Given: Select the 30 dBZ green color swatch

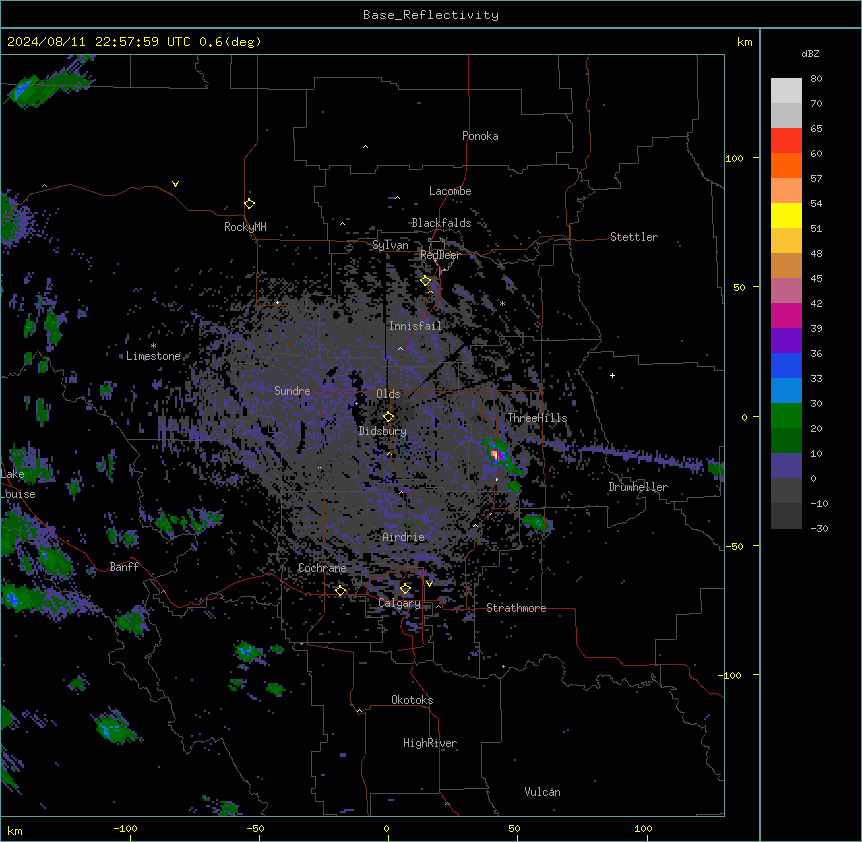Looking at the screenshot, I should tap(786, 416).
